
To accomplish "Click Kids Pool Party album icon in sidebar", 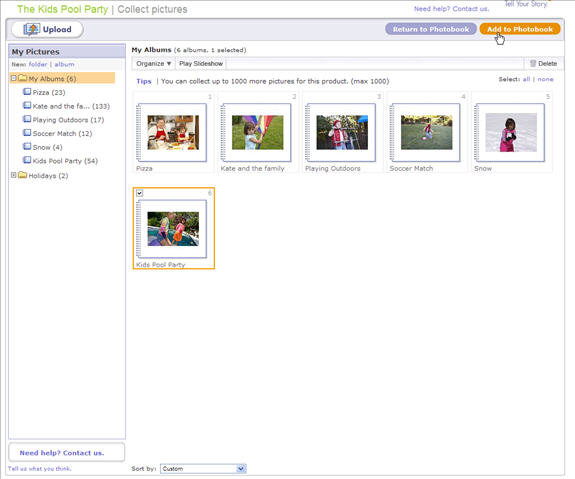I will point(27,160).
